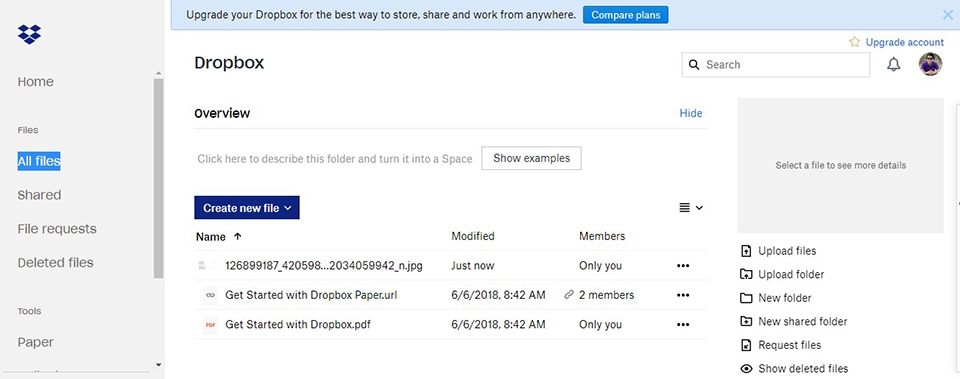Viewport: 960px width, 379px height.
Task: Click the Request files icon
Action: pyautogui.click(x=746, y=345)
